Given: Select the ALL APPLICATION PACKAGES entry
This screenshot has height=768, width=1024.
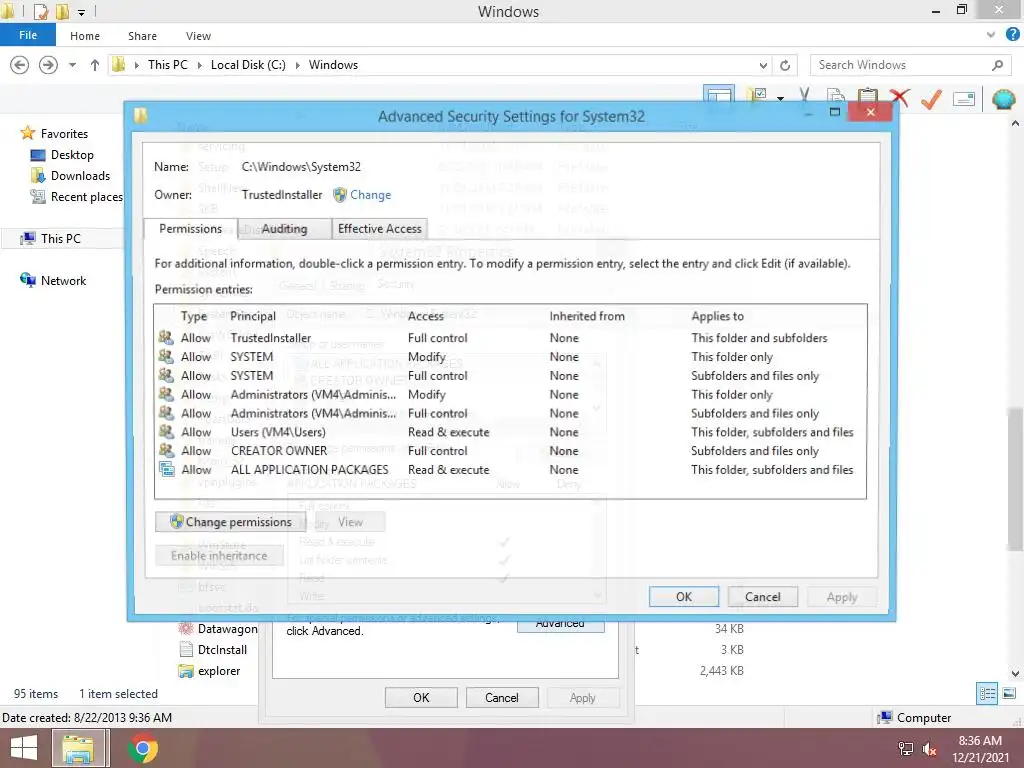Looking at the screenshot, I should point(510,470).
